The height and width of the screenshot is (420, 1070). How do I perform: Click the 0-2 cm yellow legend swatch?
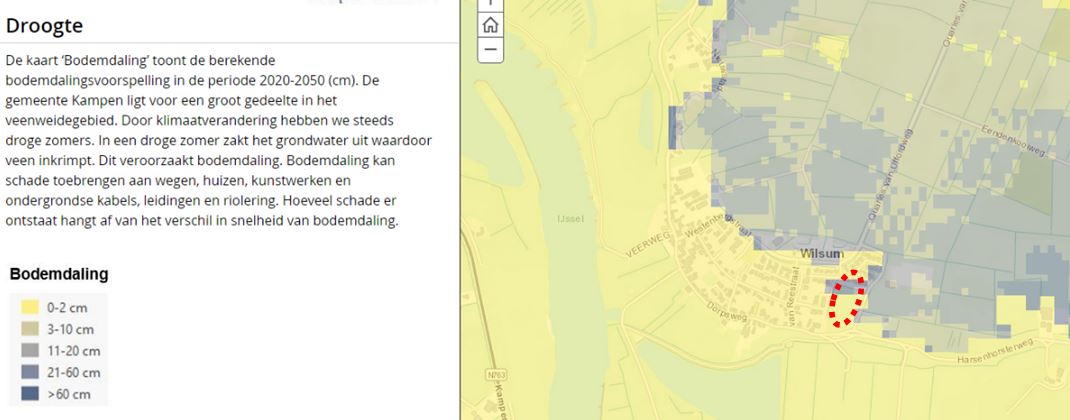(x=30, y=307)
